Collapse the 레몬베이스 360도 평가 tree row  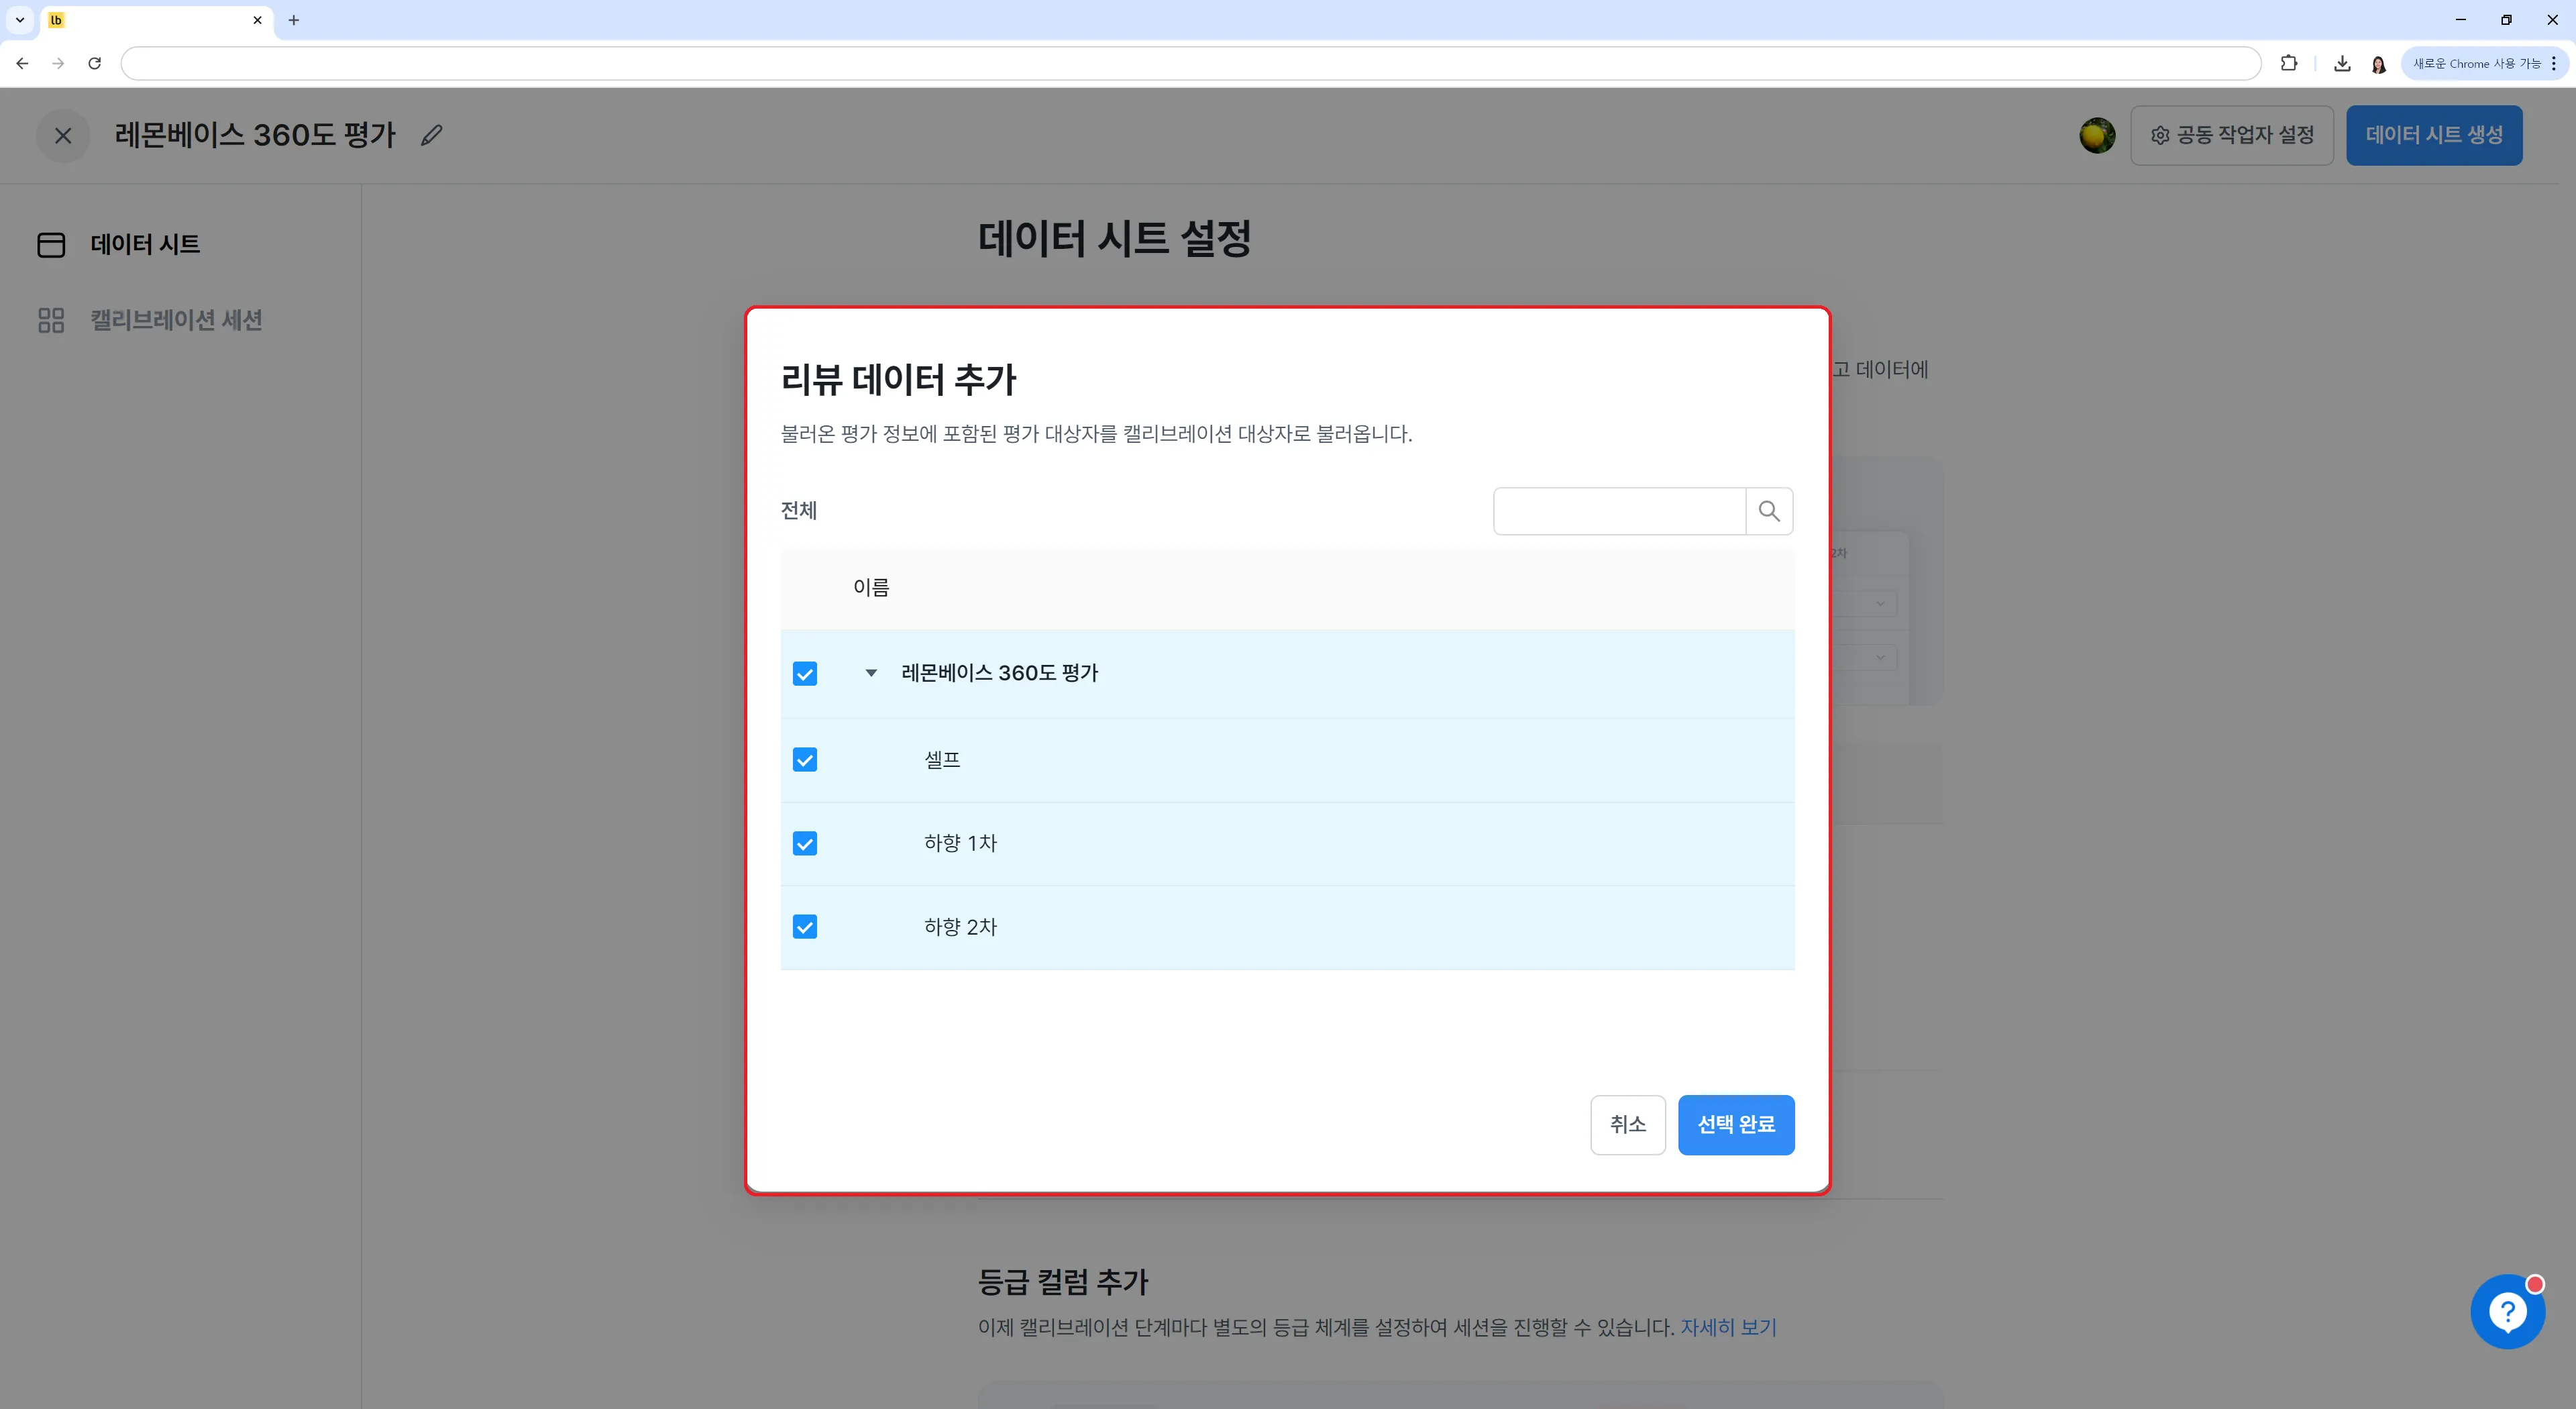click(x=871, y=673)
